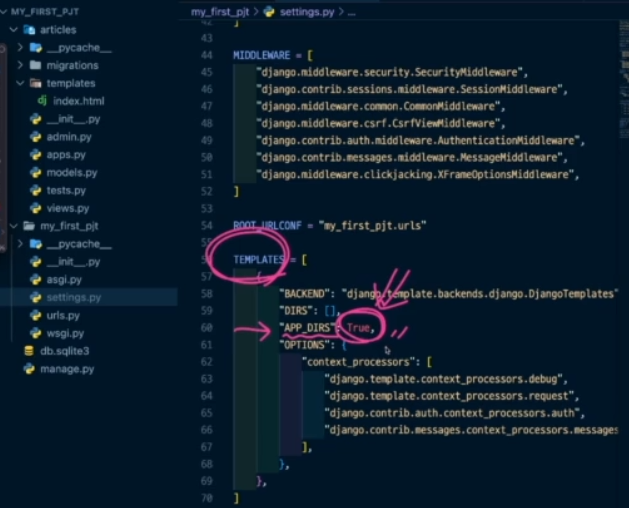Click the minimap on the editor's right
629x508 pixels.
[624, 80]
